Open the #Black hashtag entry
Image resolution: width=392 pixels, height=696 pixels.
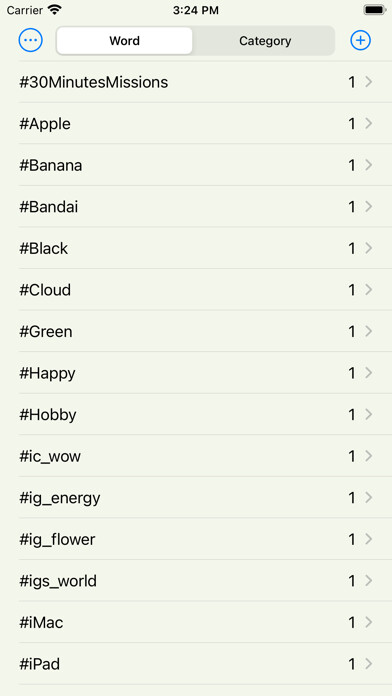coord(205,248)
